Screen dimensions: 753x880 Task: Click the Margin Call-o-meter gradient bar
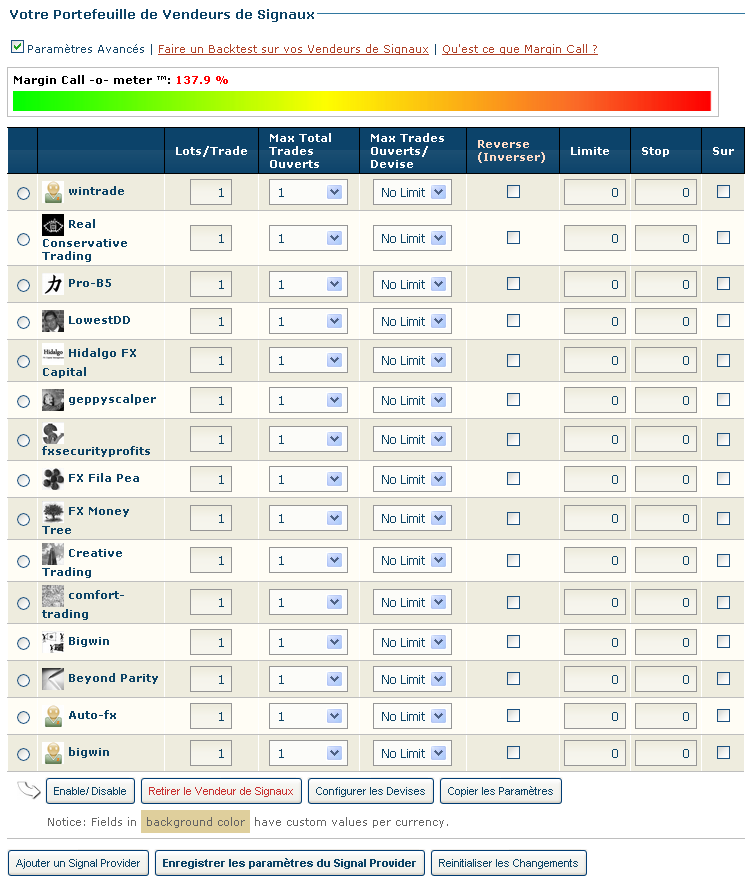click(361, 101)
